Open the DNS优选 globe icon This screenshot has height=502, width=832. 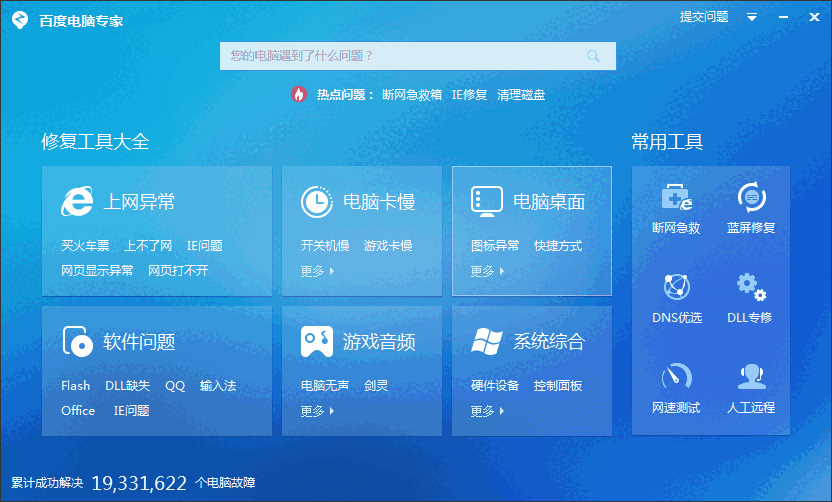pos(677,287)
